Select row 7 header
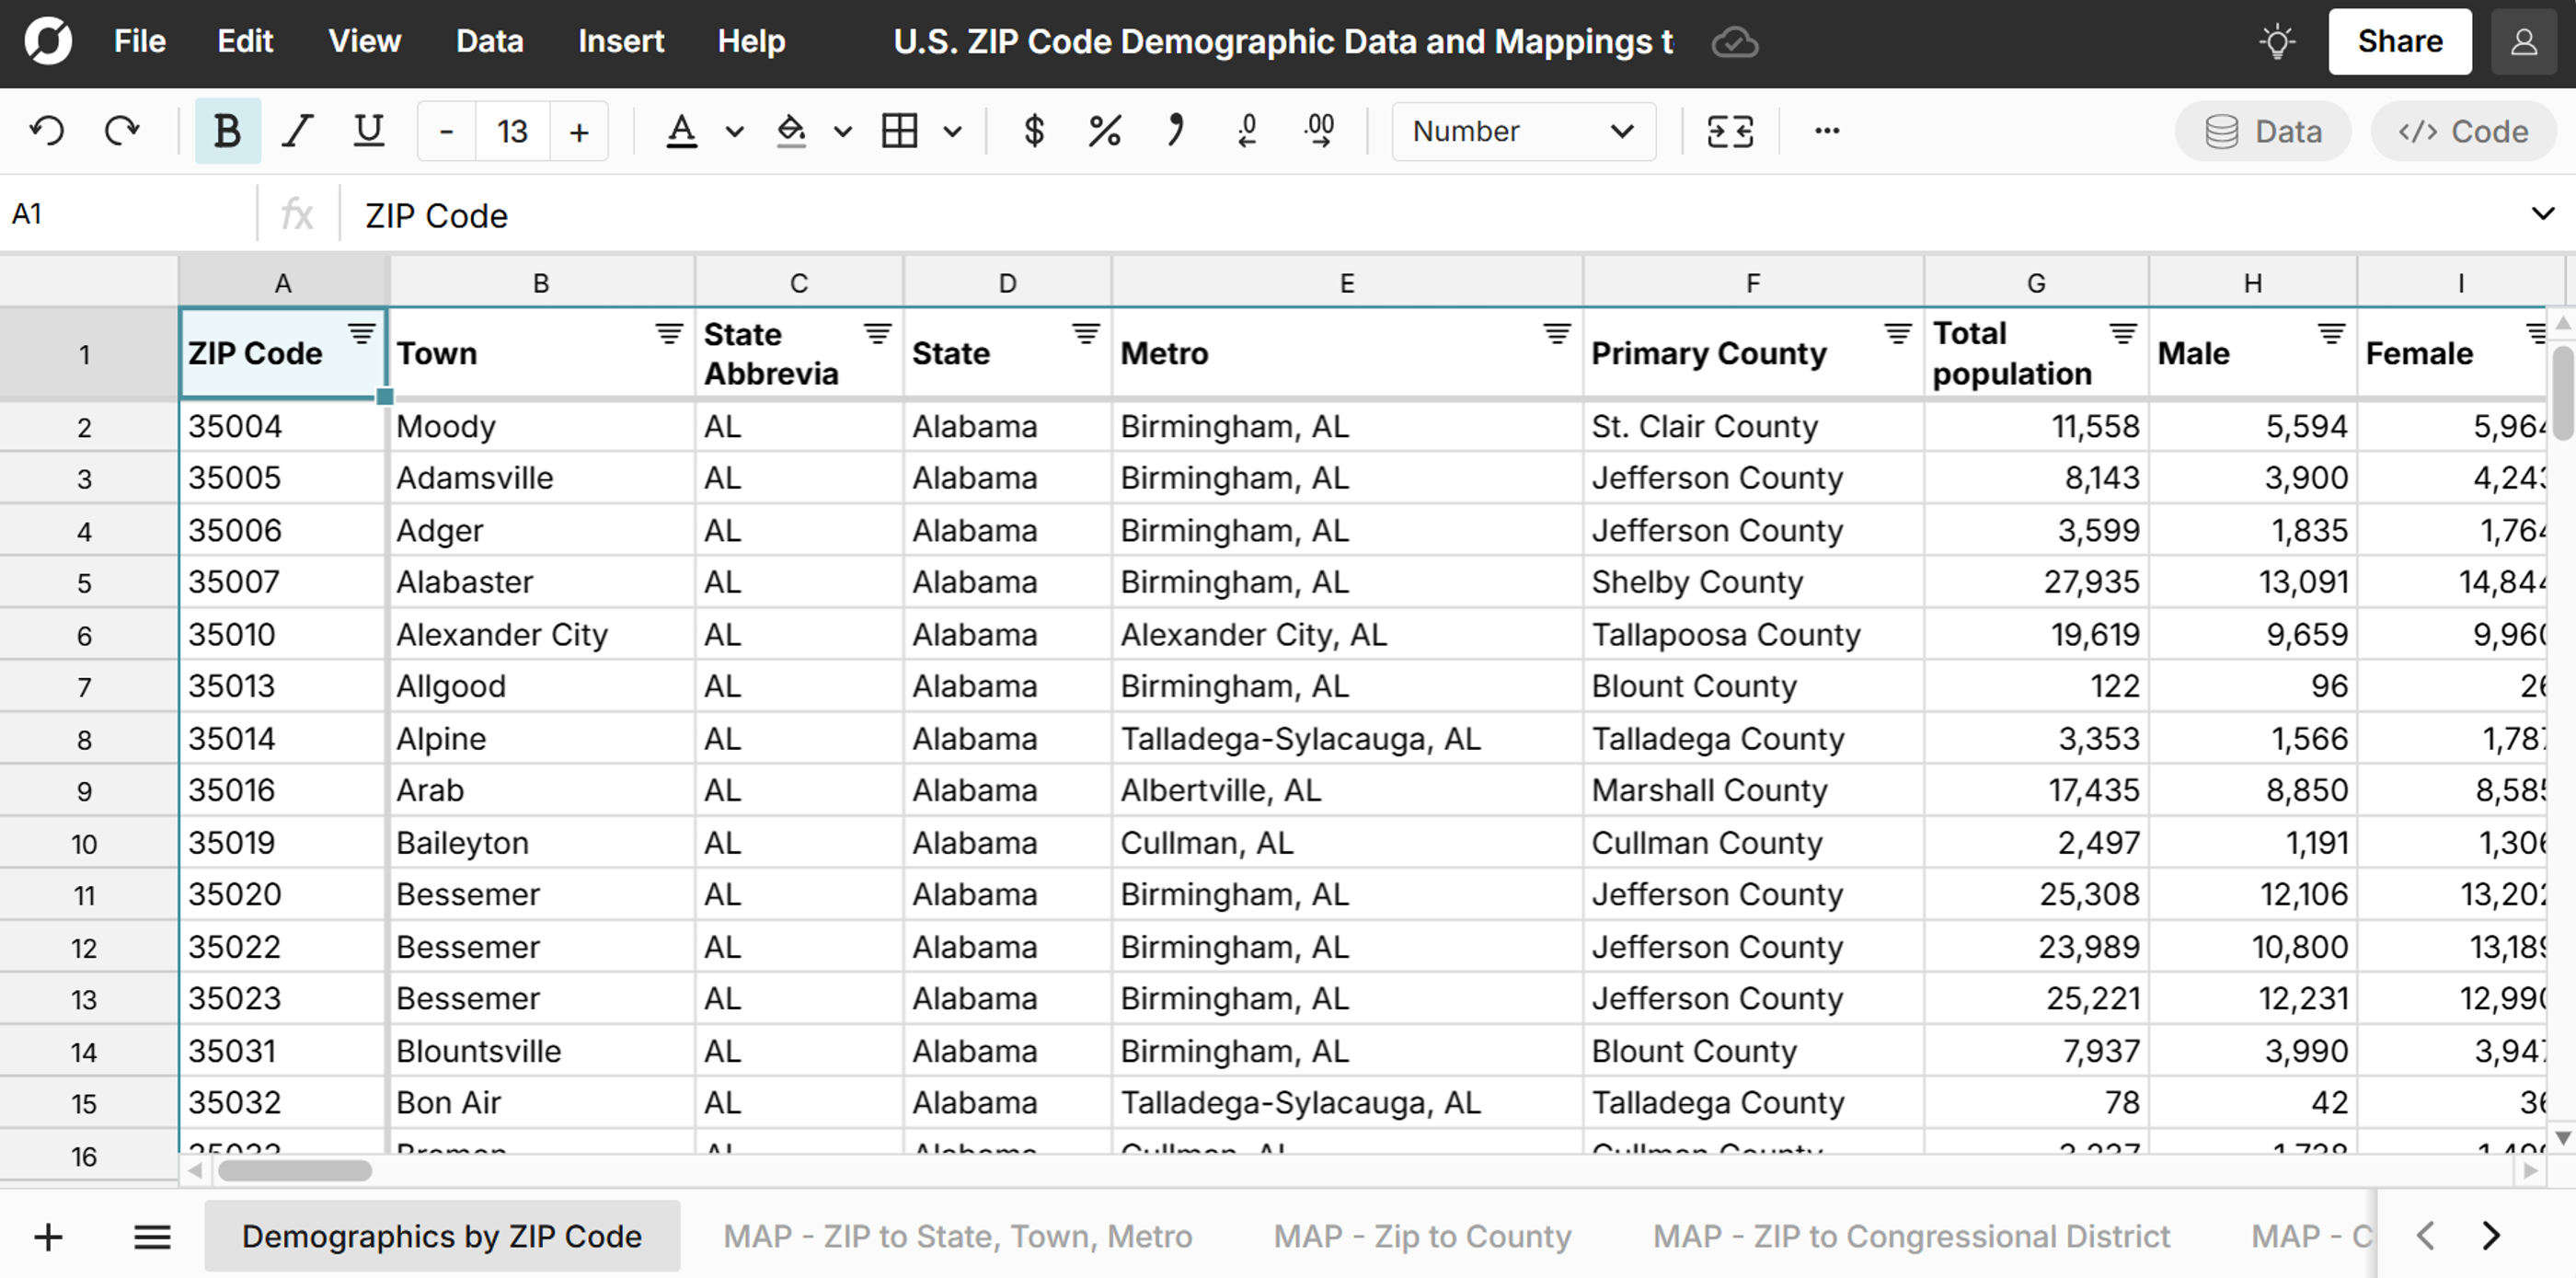The height and width of the screenshot is (1278, 2576). [88, 687]
